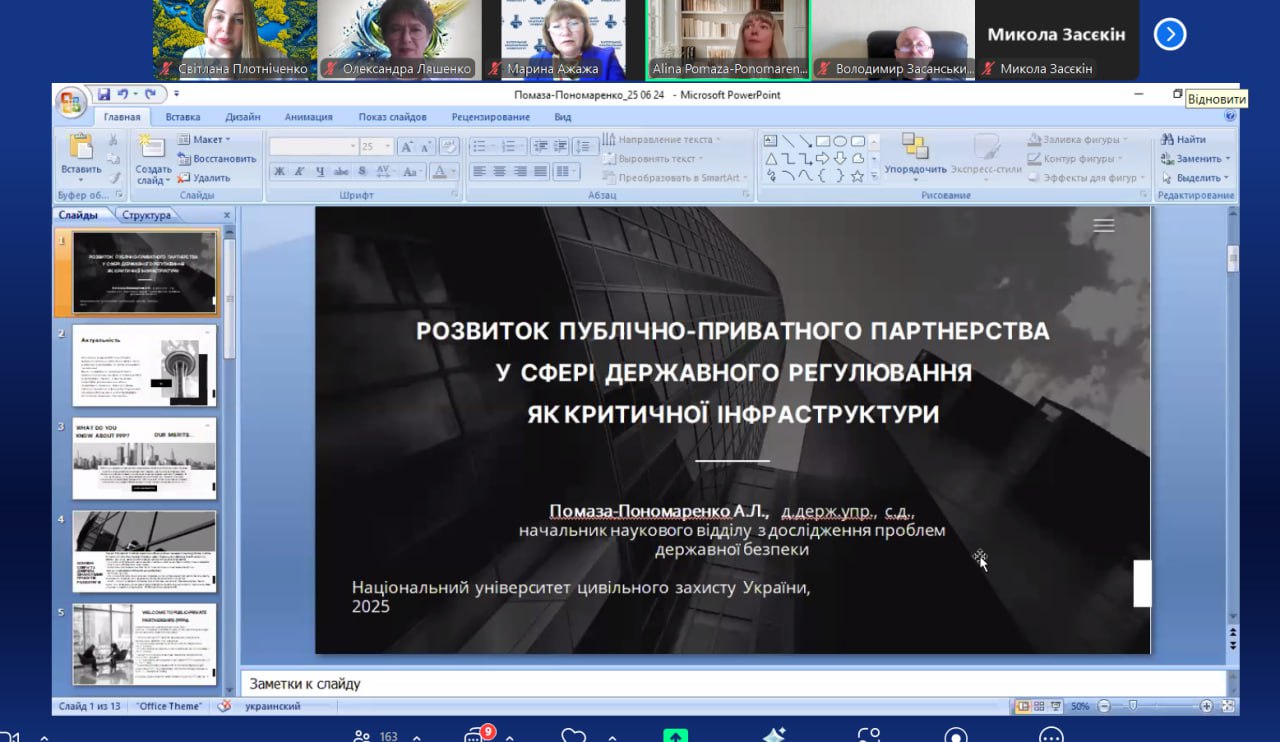Viewport: 1280px width, 742px height.
Task: Toggle bold (Ж) formatting
Action: coord(280,172)
